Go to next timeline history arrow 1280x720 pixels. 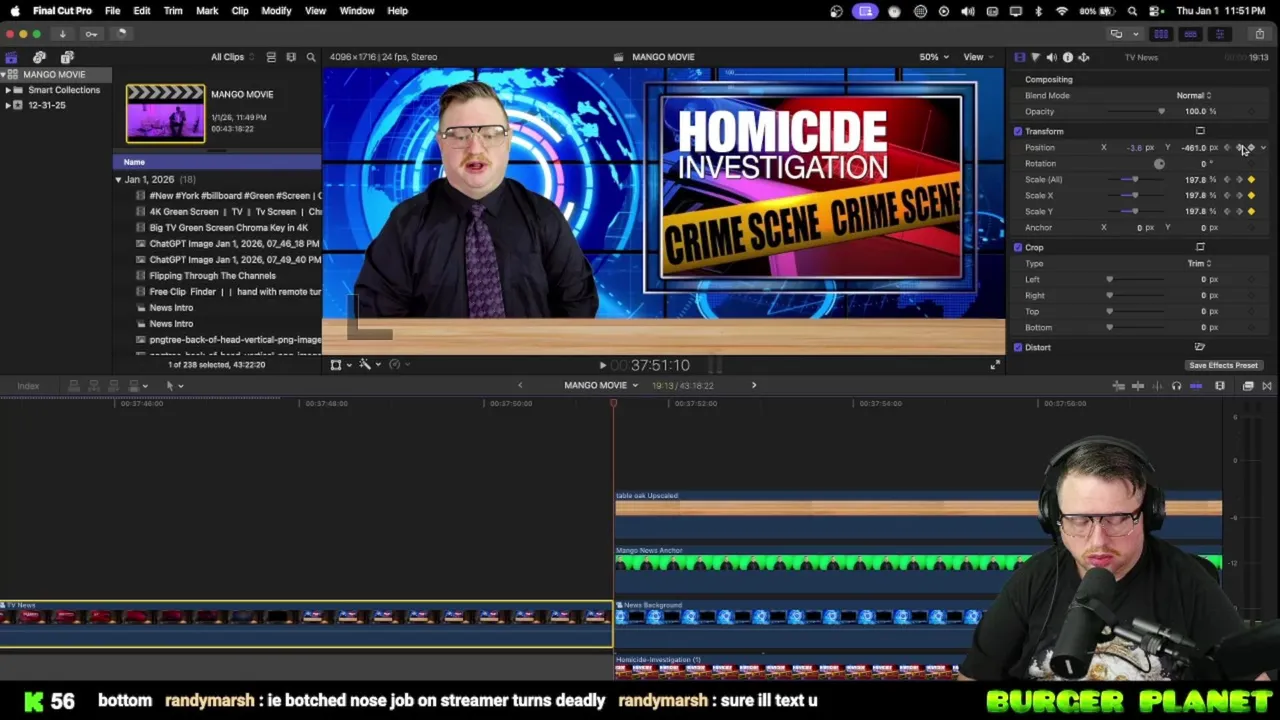[x=754, y=385]
